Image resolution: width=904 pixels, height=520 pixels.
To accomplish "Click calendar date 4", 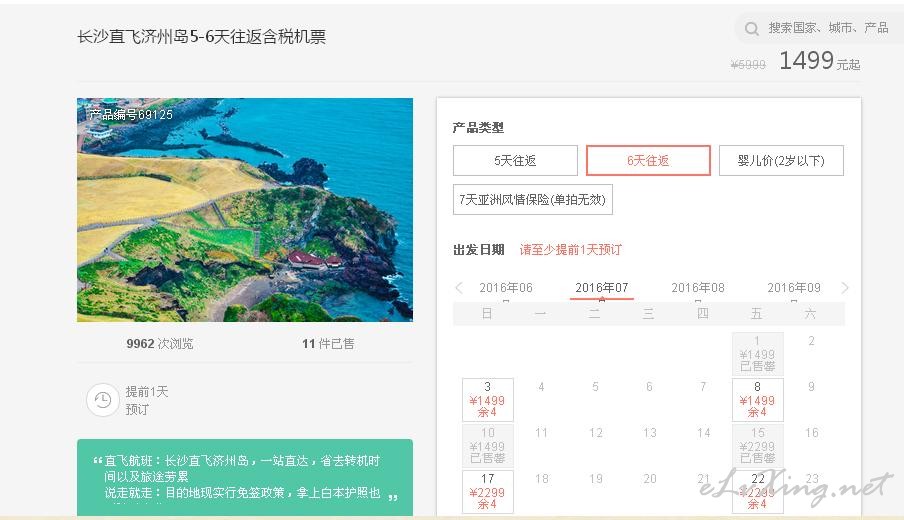I will tap(541, 387).
